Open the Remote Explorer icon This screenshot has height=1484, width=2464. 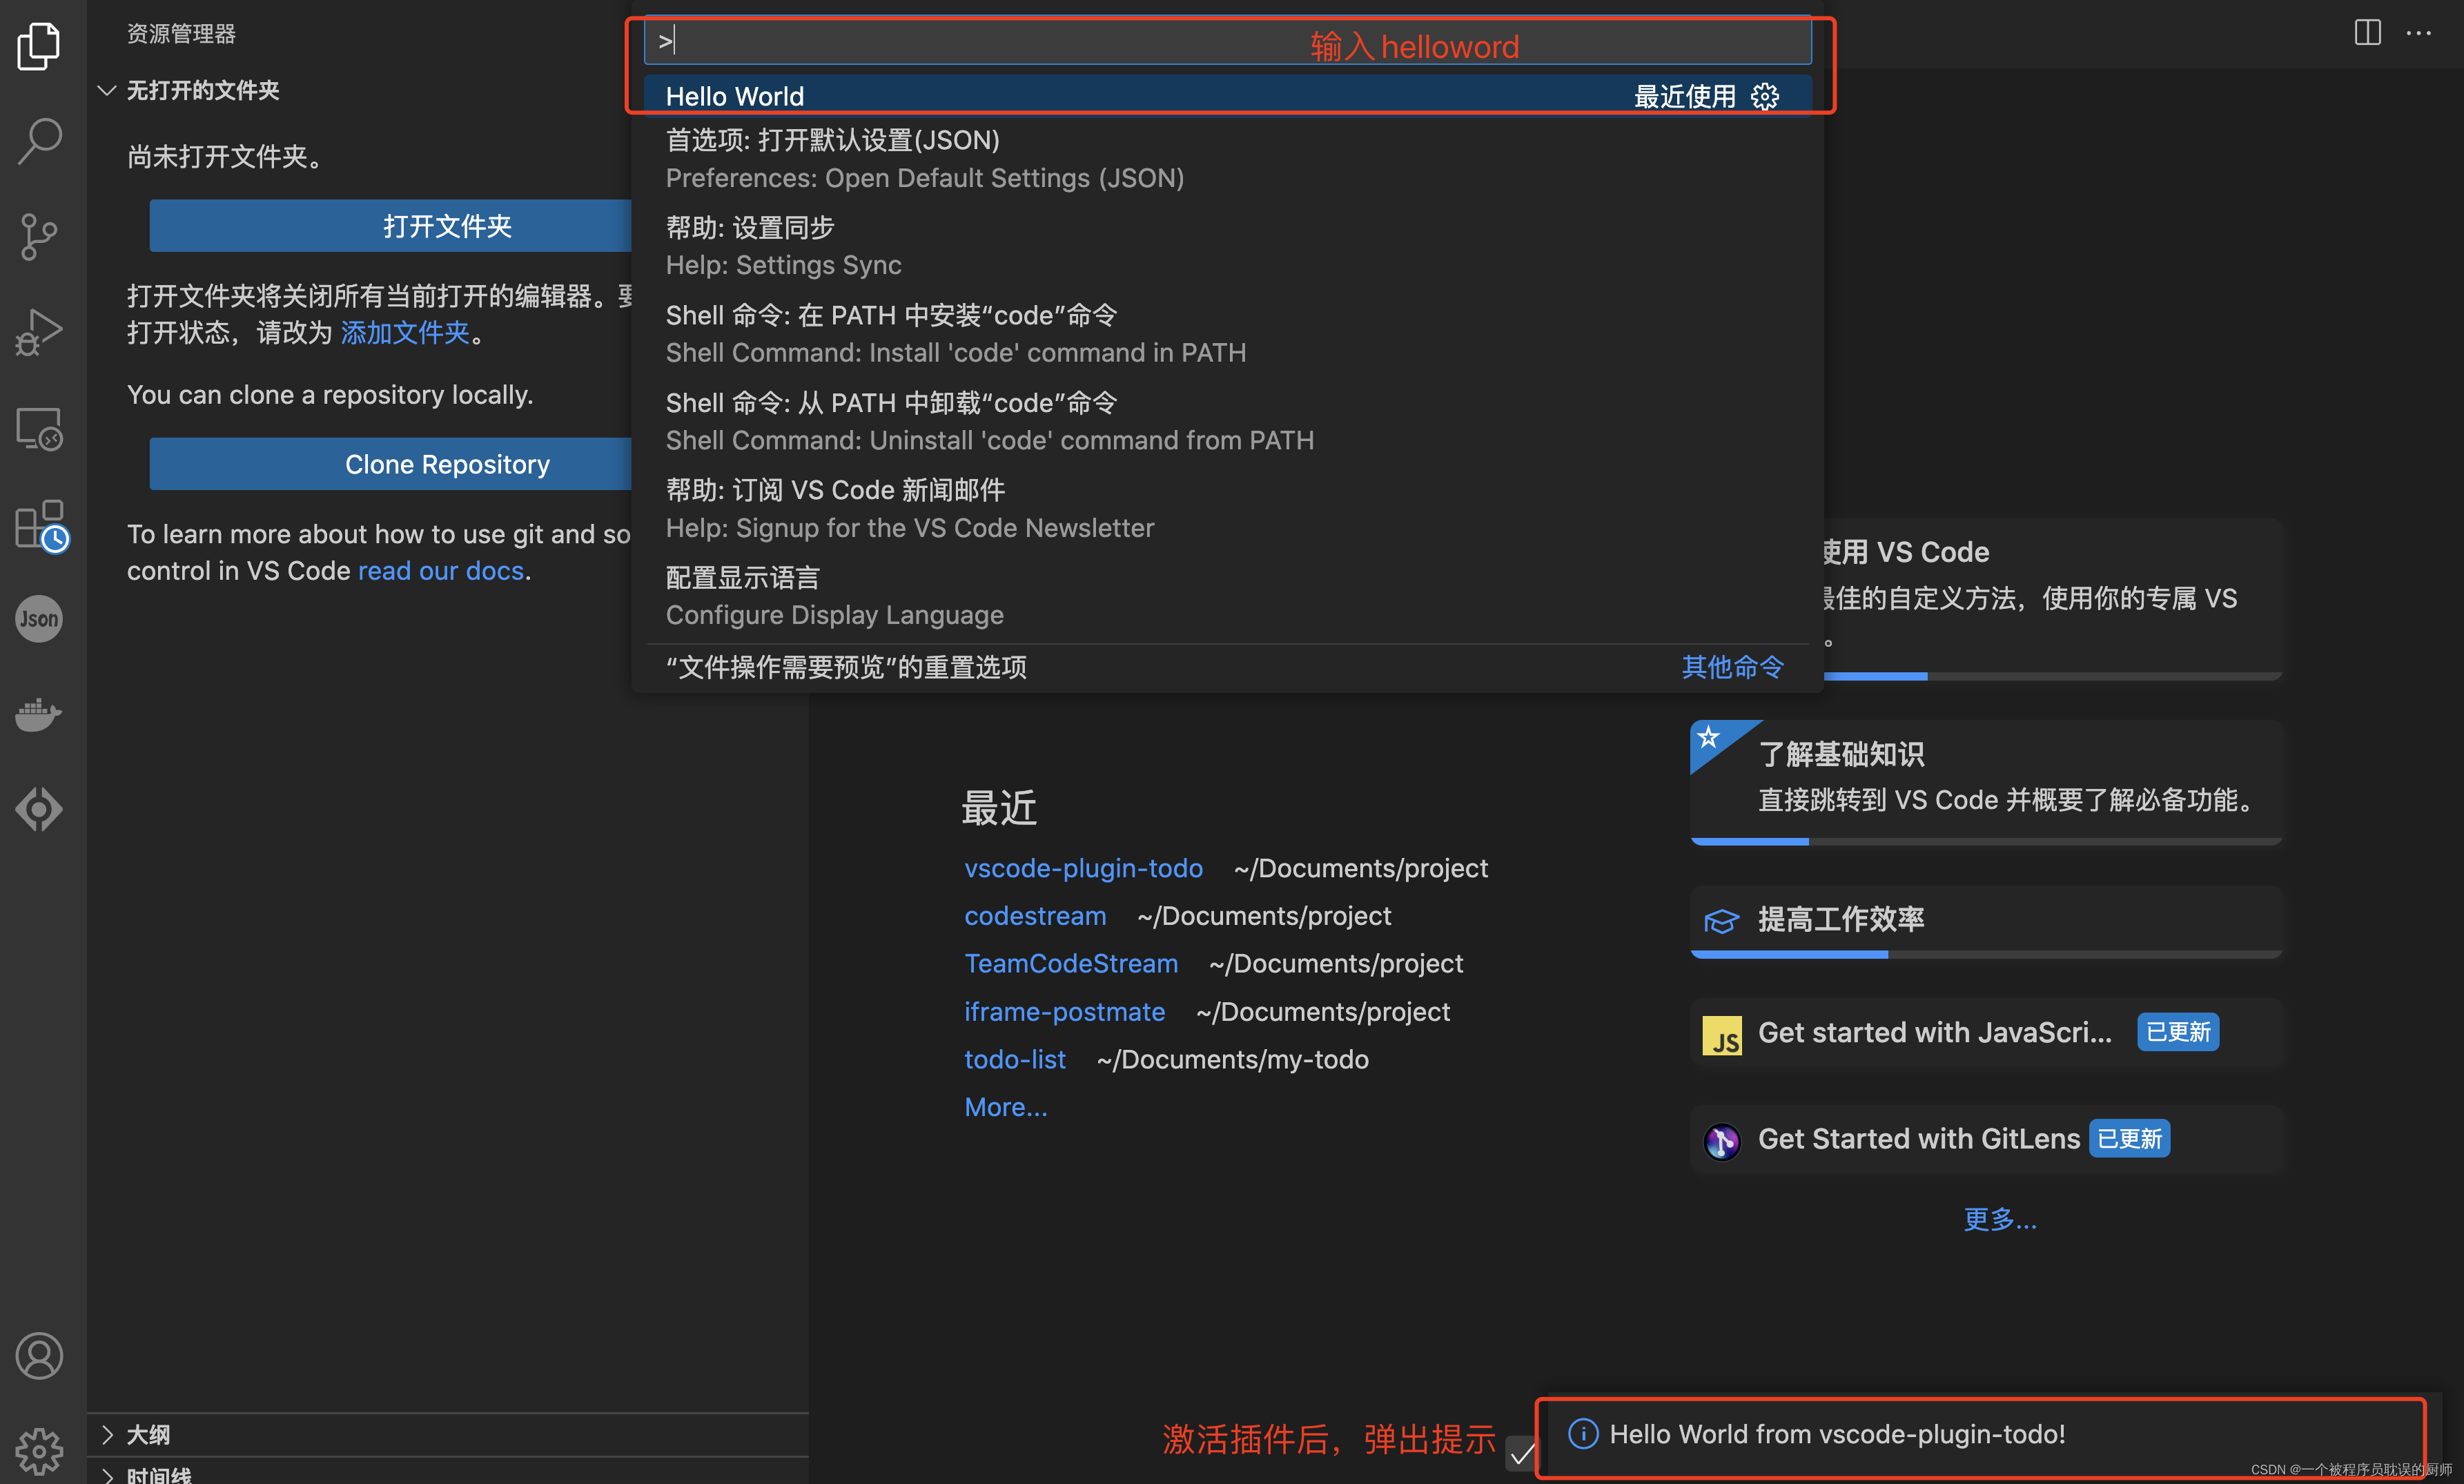[x=39, y=428]
